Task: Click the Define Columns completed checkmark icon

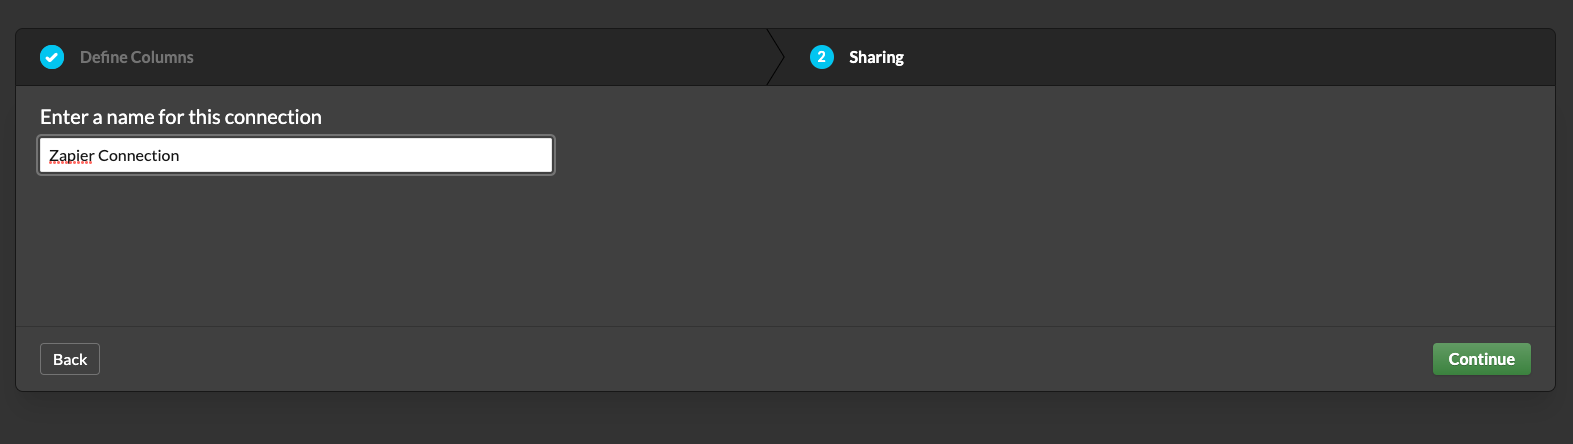Action: 52,57
